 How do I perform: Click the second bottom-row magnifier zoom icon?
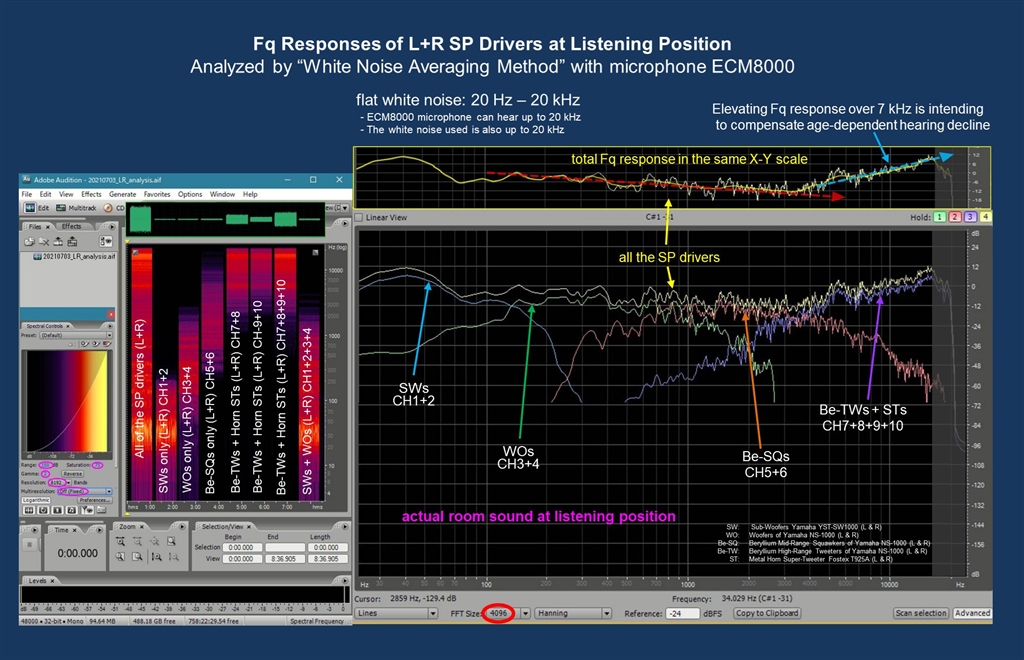(136, 556)
